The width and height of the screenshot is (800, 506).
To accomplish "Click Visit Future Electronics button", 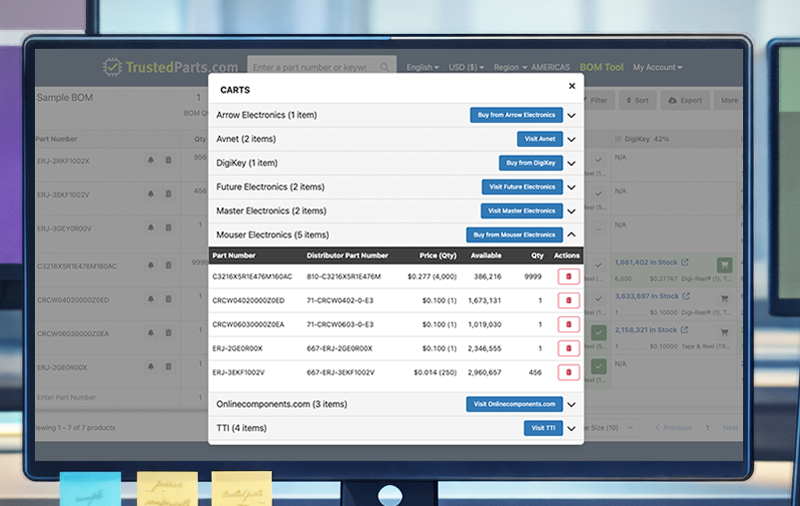I will point(522,187).
